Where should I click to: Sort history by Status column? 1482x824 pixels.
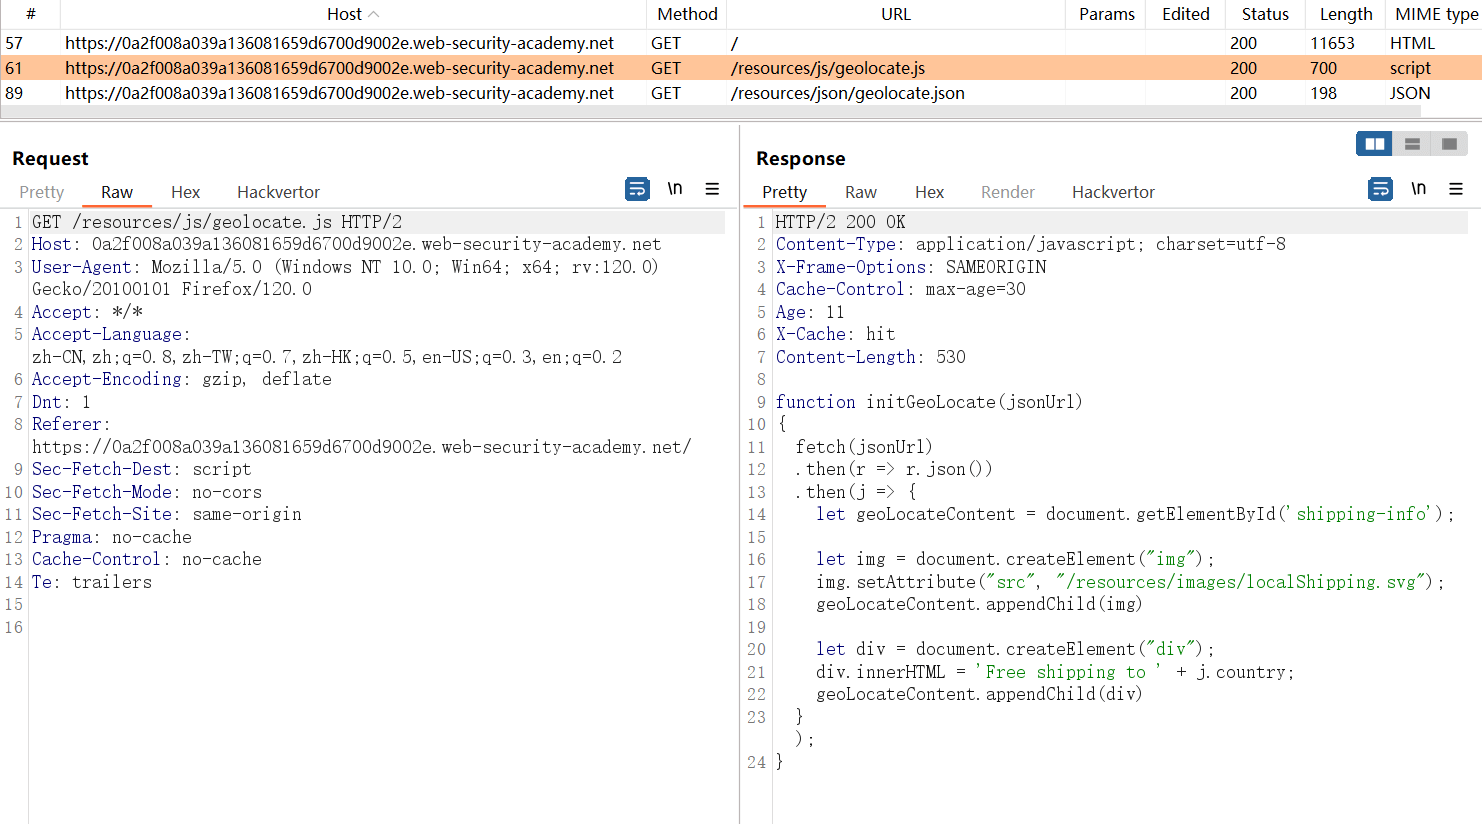coord(1265,14)
